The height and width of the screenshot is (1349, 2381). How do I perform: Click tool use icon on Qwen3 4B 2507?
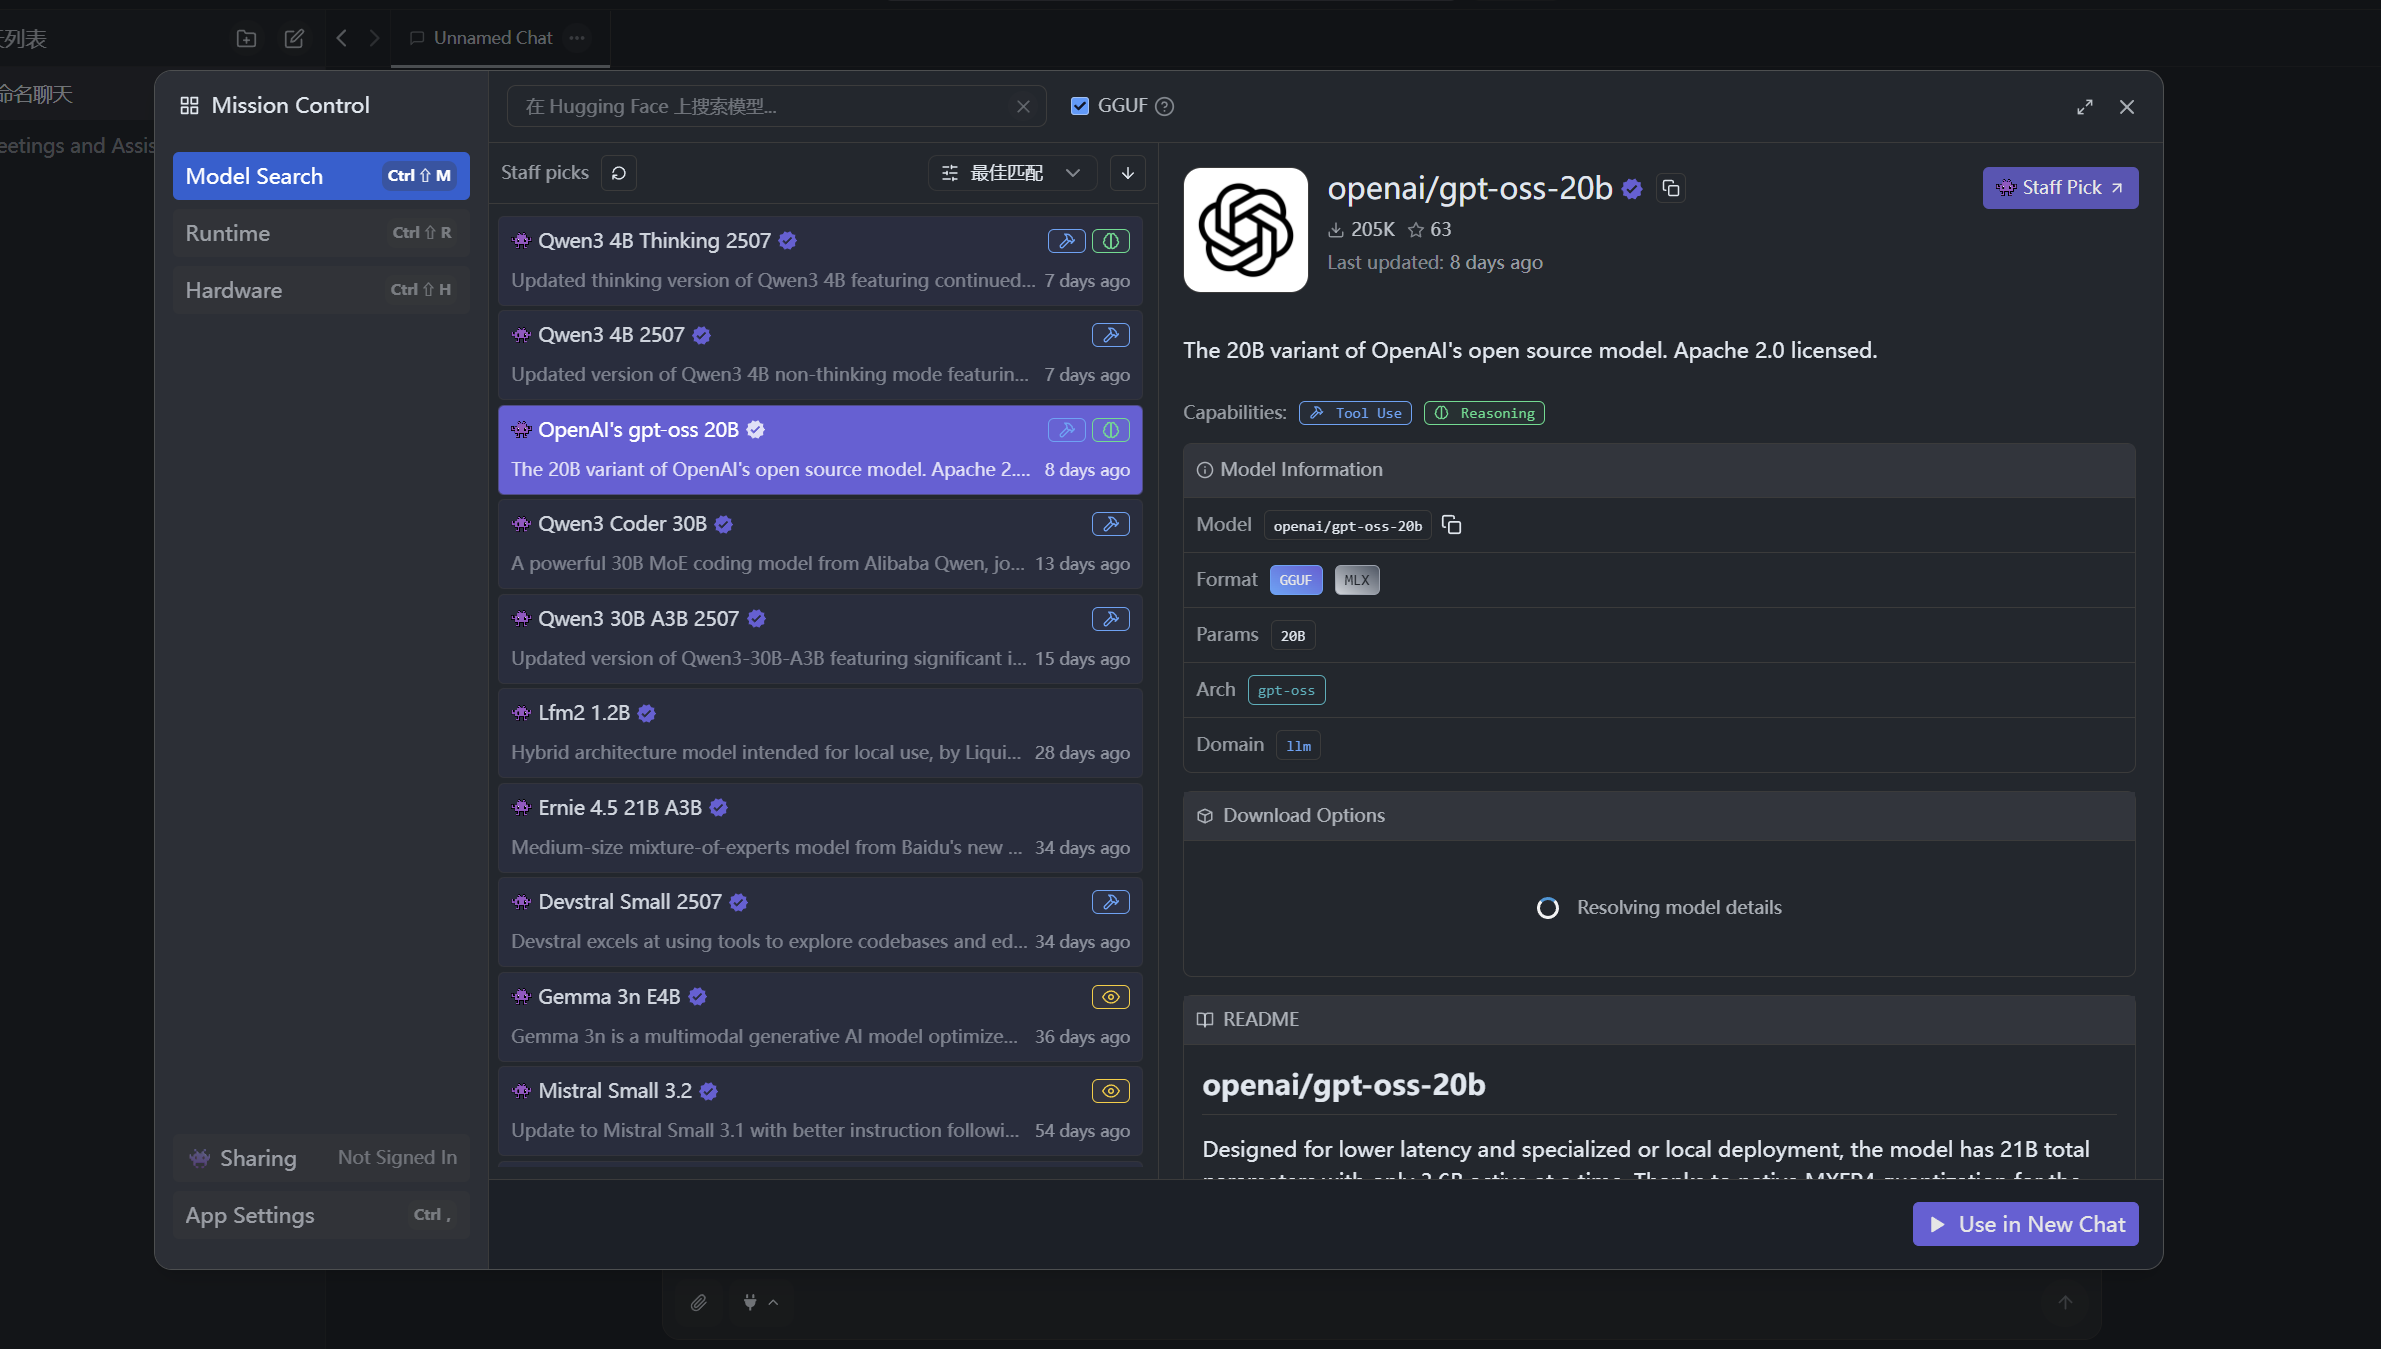pyautogui.click(x=1111, y=335)
